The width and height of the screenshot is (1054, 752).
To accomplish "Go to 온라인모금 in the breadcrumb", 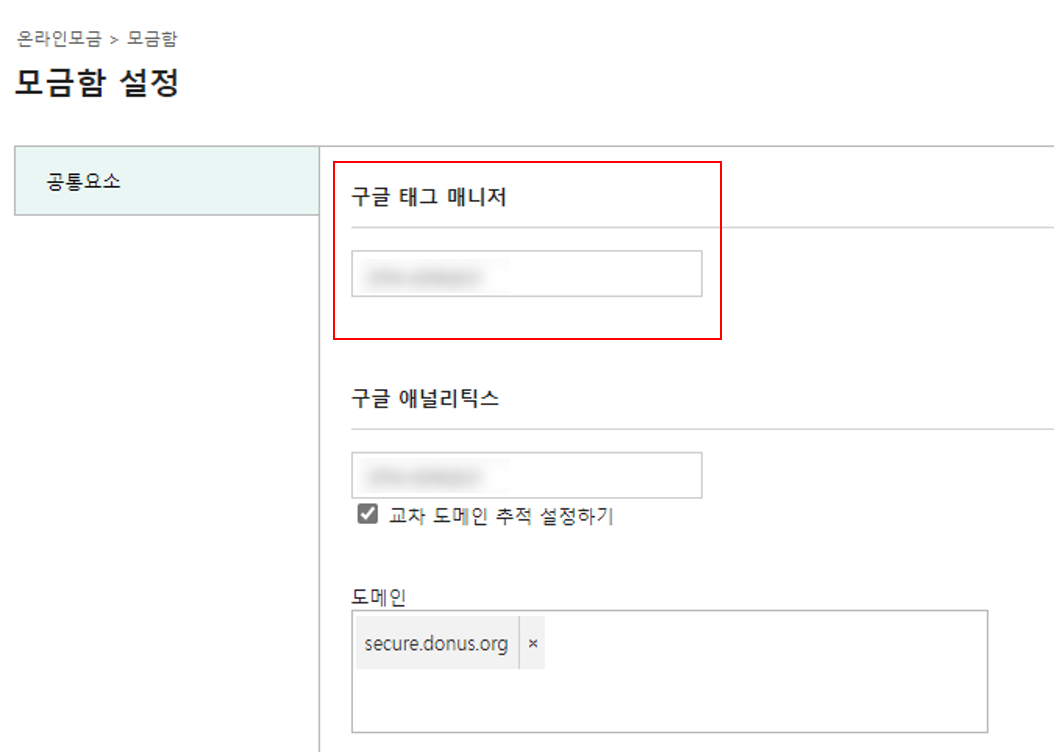I will coord(59,39).
